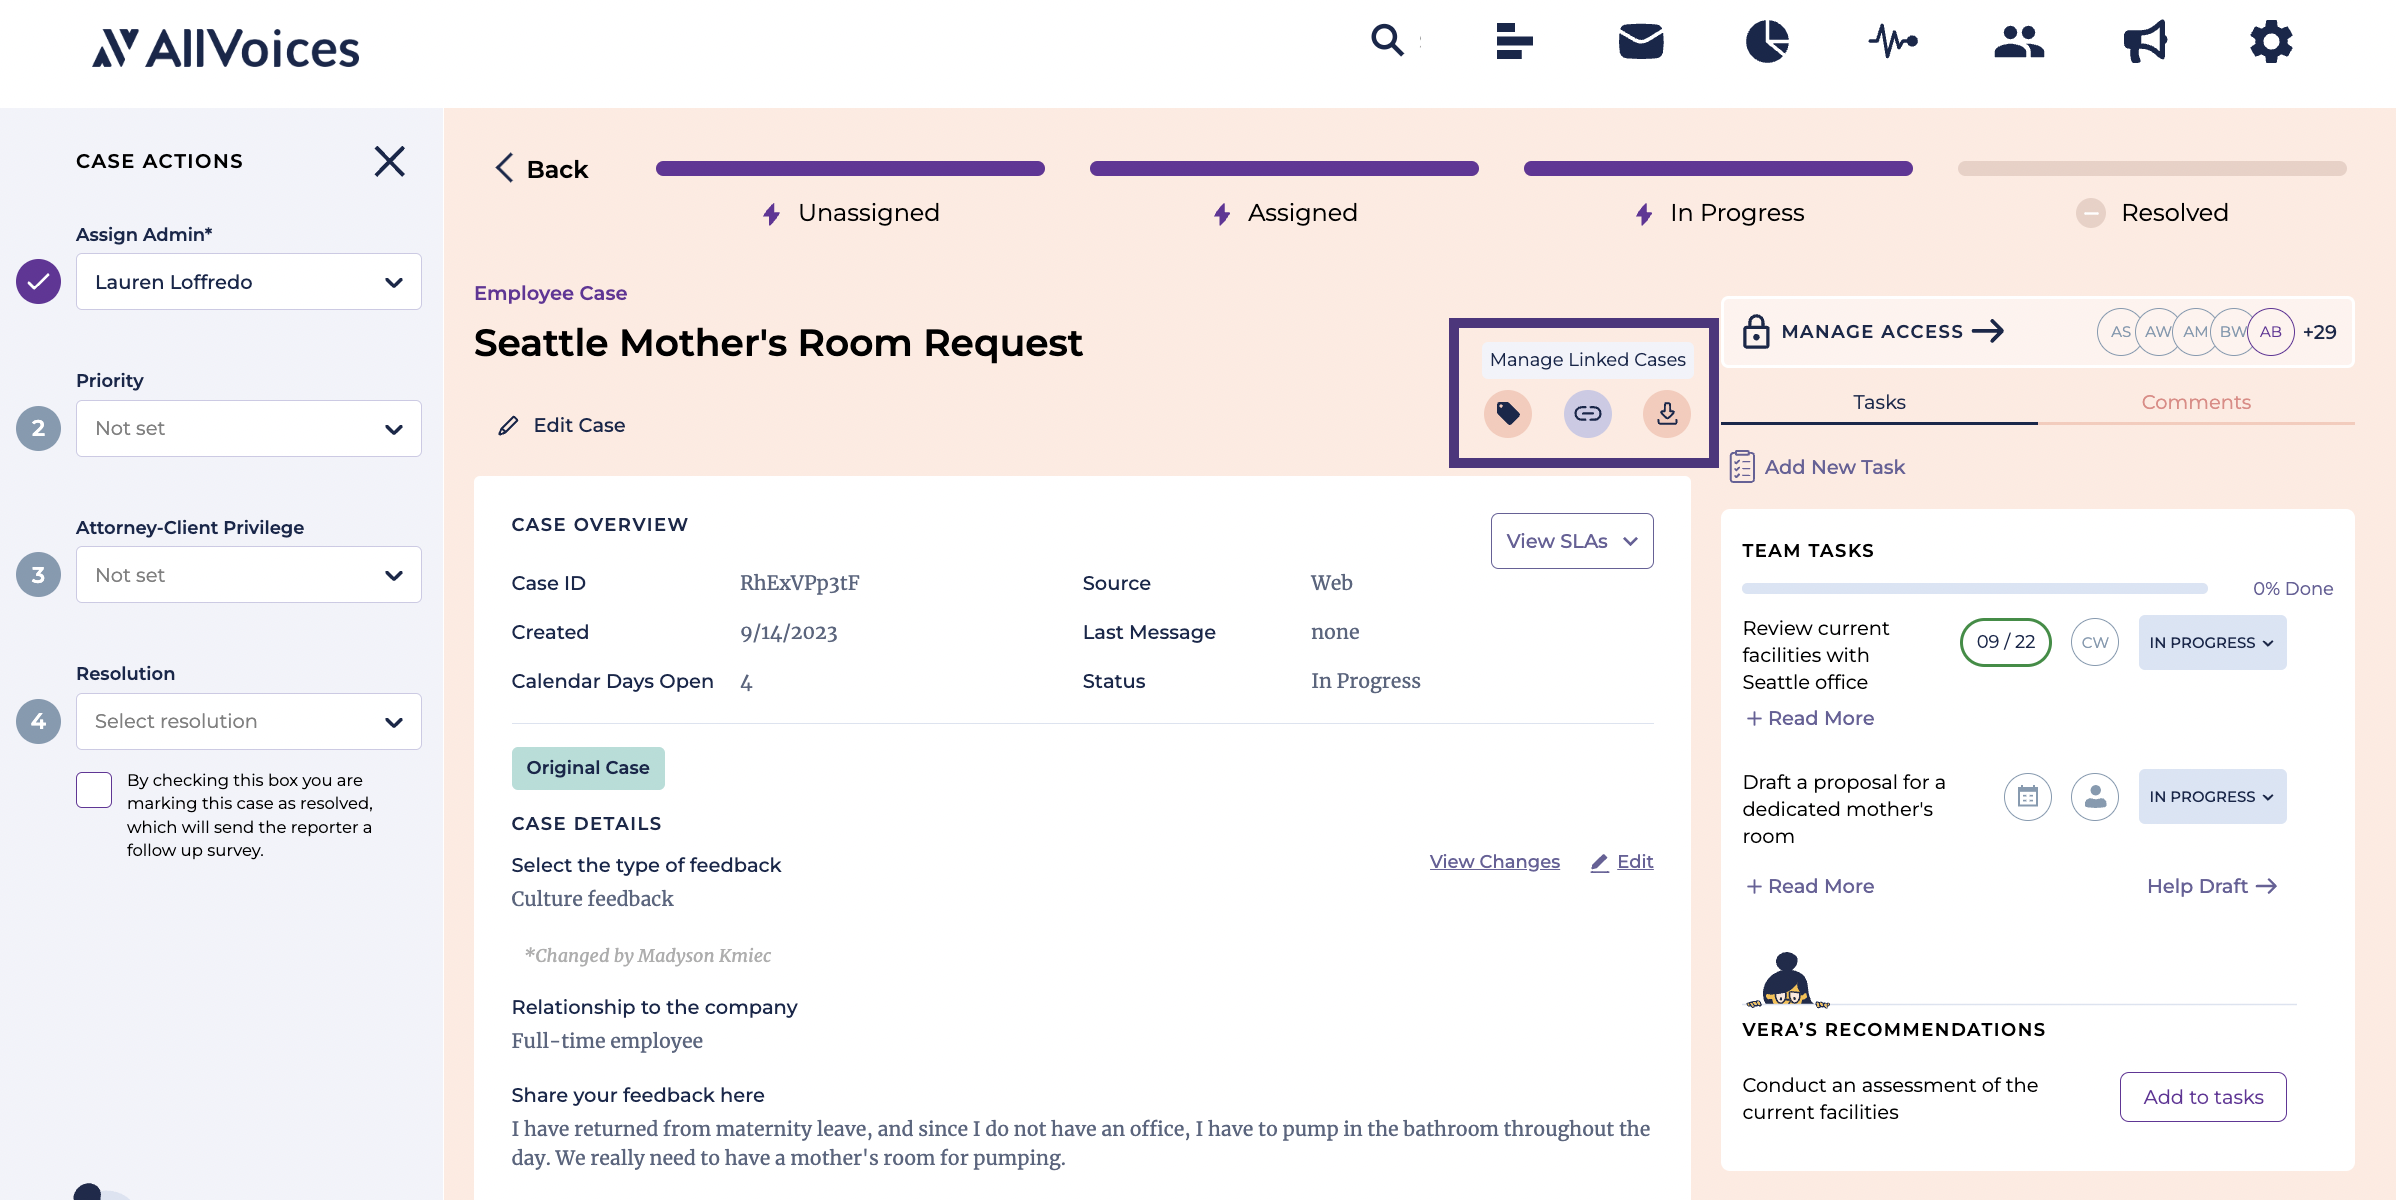Open the megaphone announcements icon
The height and width of the screenshot is (1200, 2396).
[2145, 42]
